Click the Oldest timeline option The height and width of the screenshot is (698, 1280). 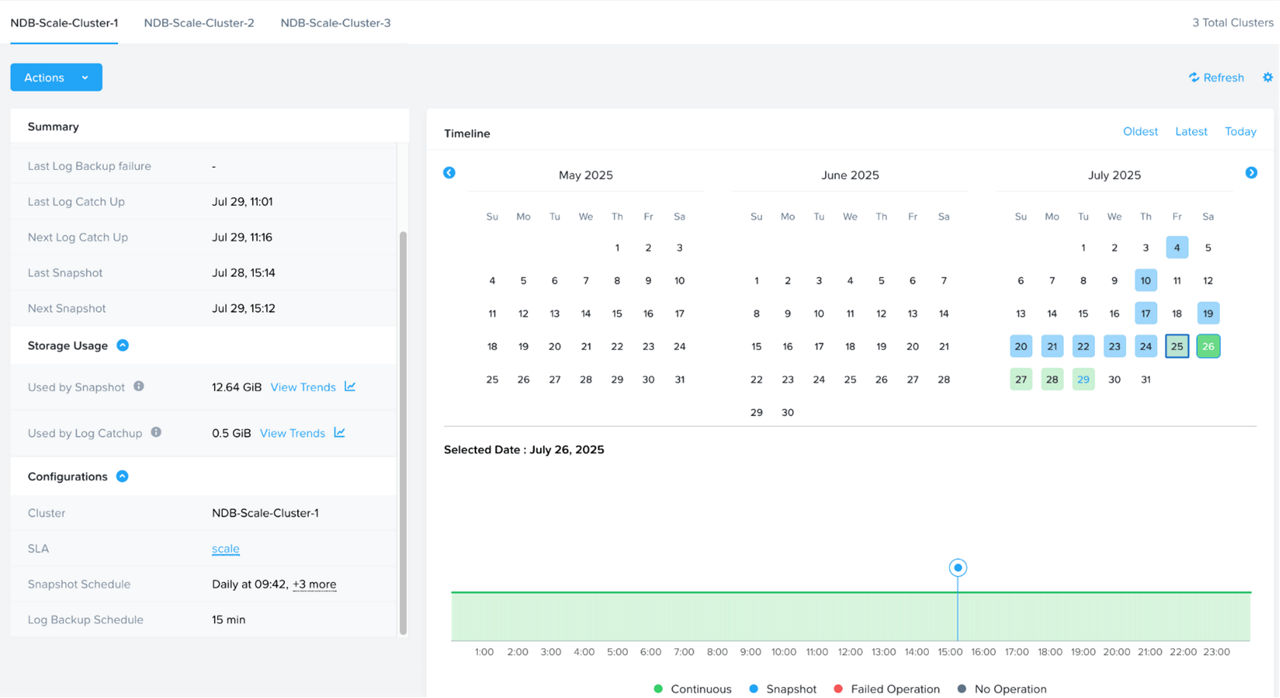click(1140, 131)
